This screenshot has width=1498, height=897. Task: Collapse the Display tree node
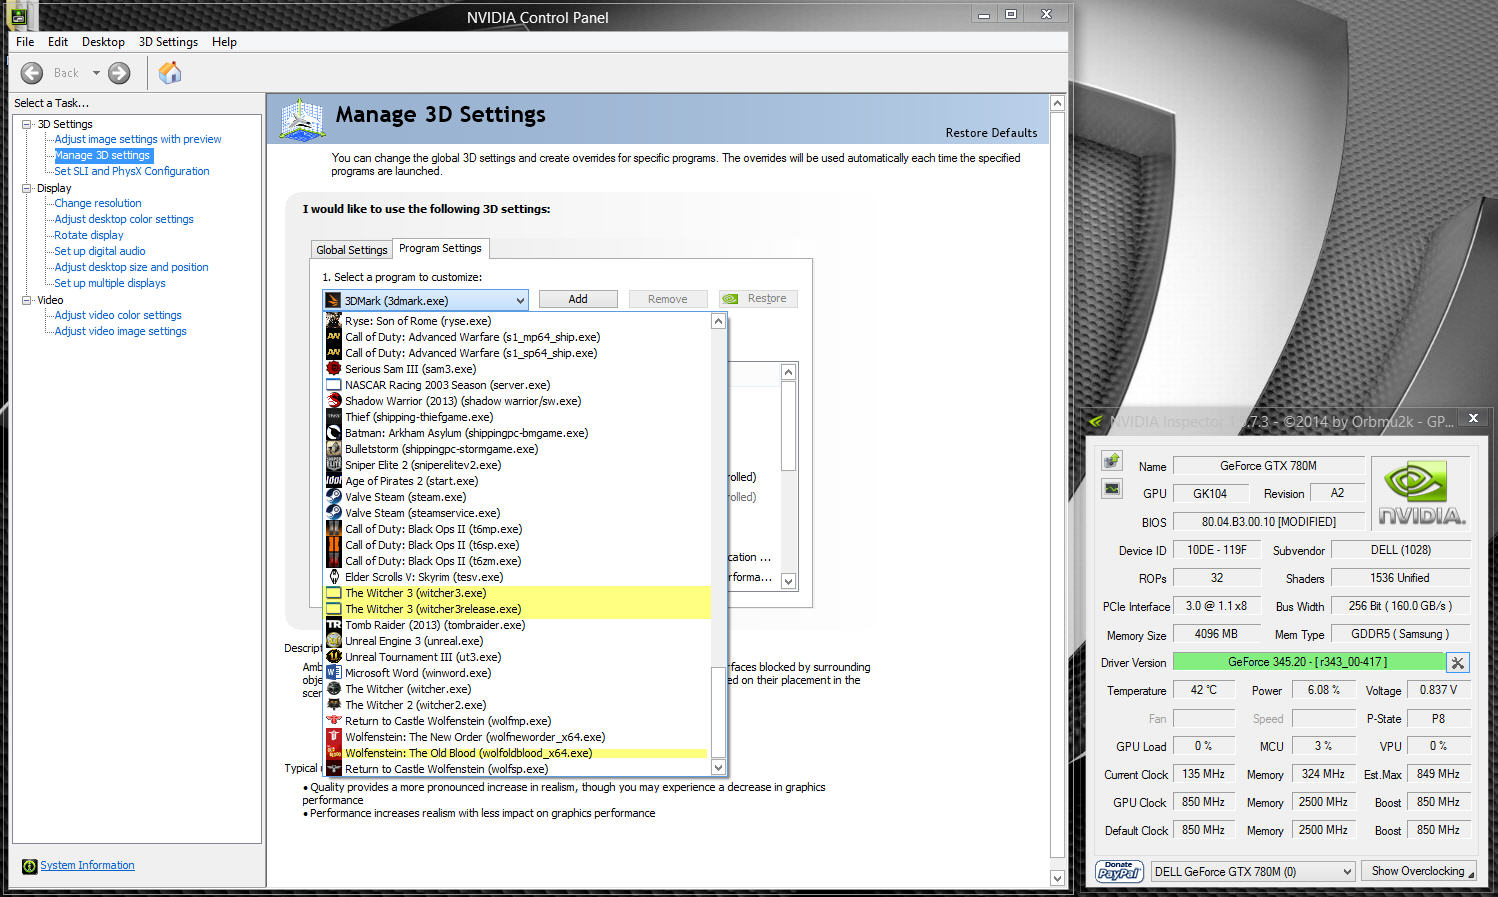tap(27, 188)
